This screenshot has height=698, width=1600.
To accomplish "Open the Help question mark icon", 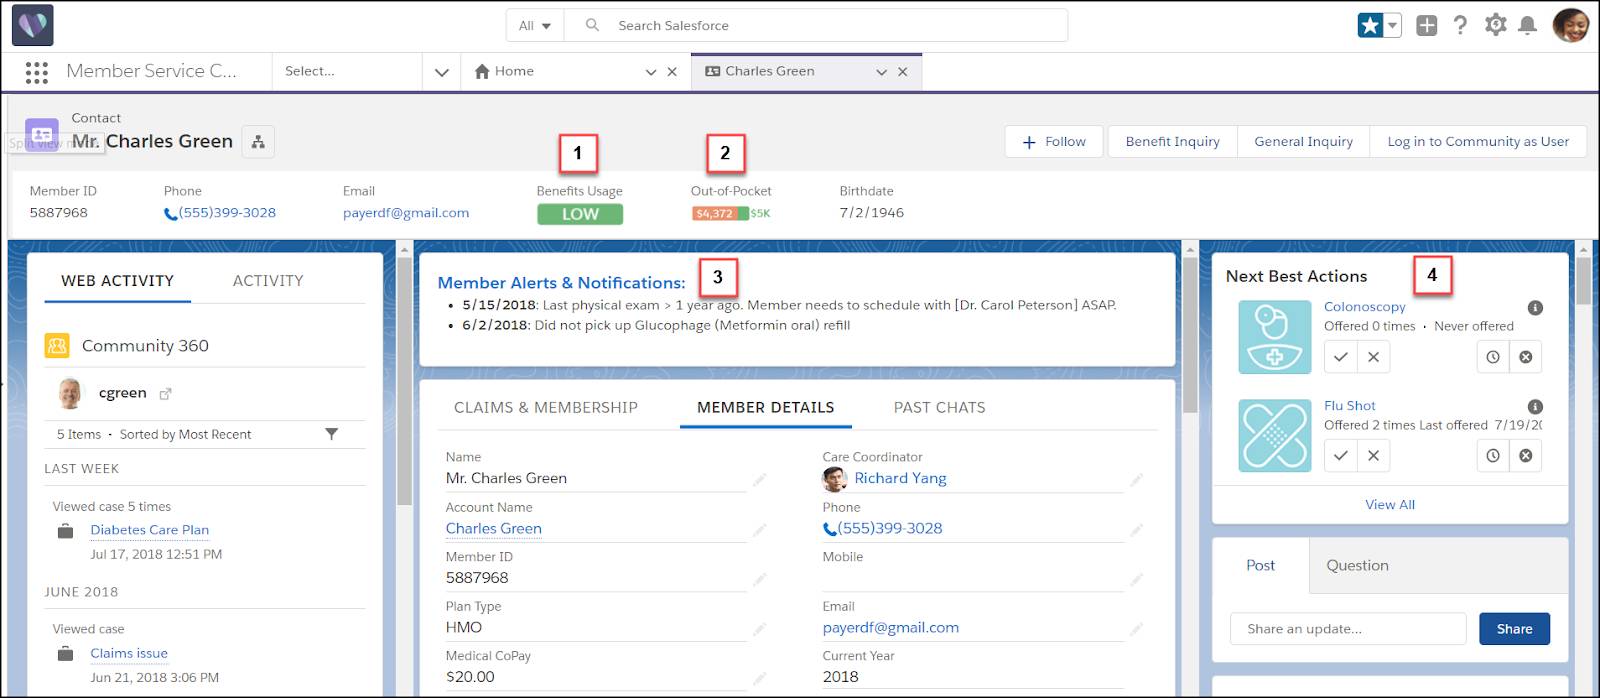I will point(1460,25).
